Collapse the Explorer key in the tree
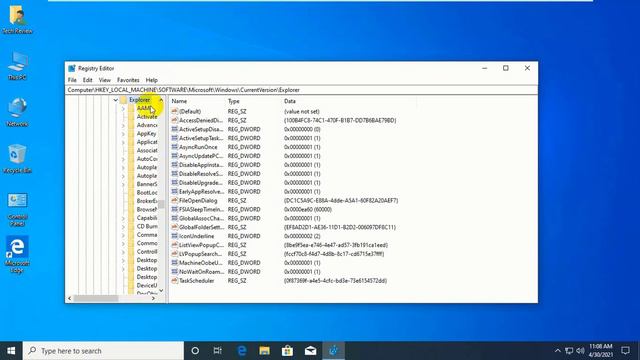 tap(116, 100)
